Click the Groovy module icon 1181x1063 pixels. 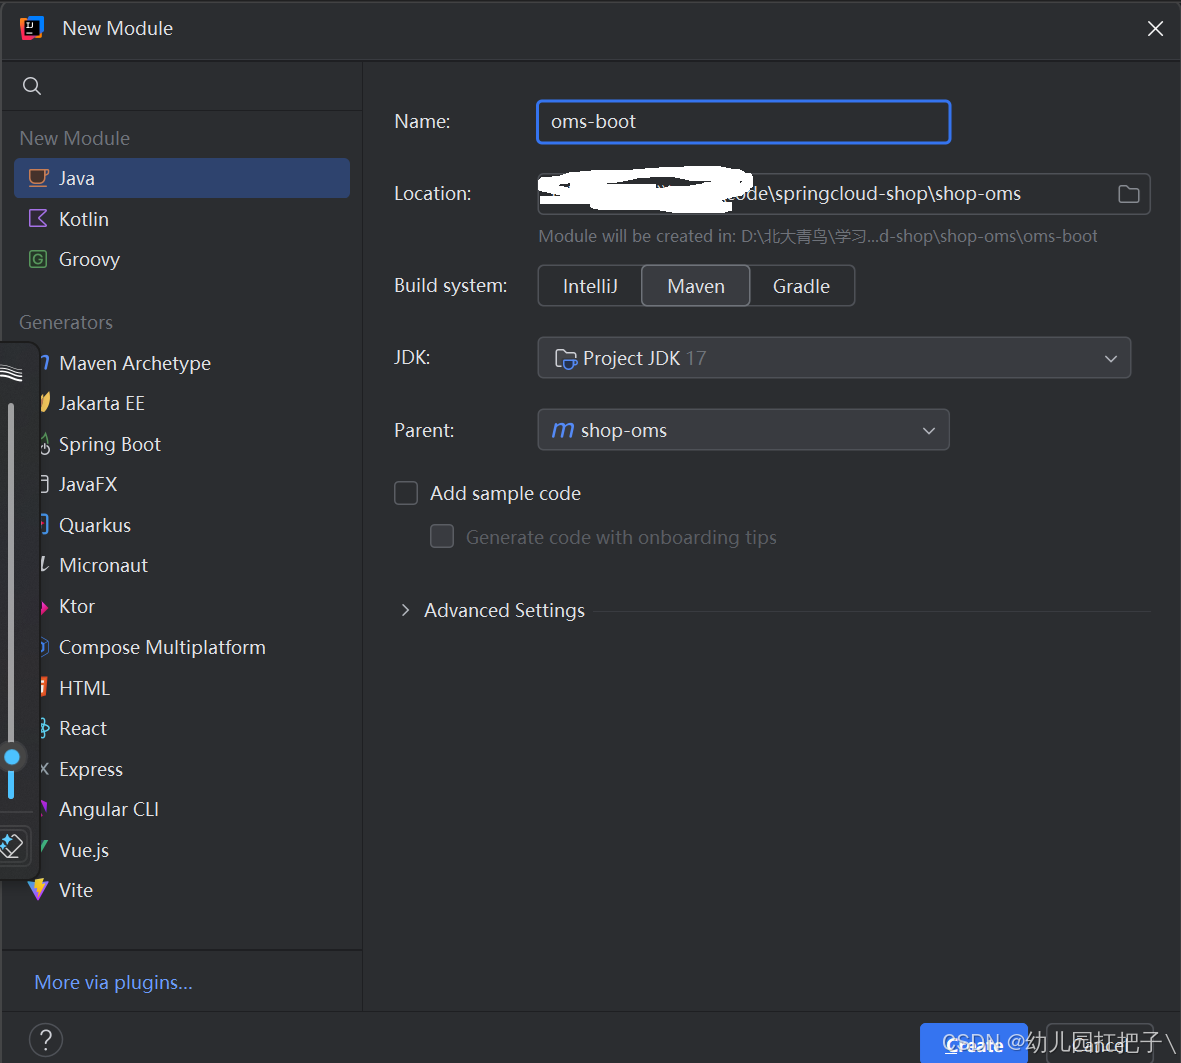(x=38, y=259)
